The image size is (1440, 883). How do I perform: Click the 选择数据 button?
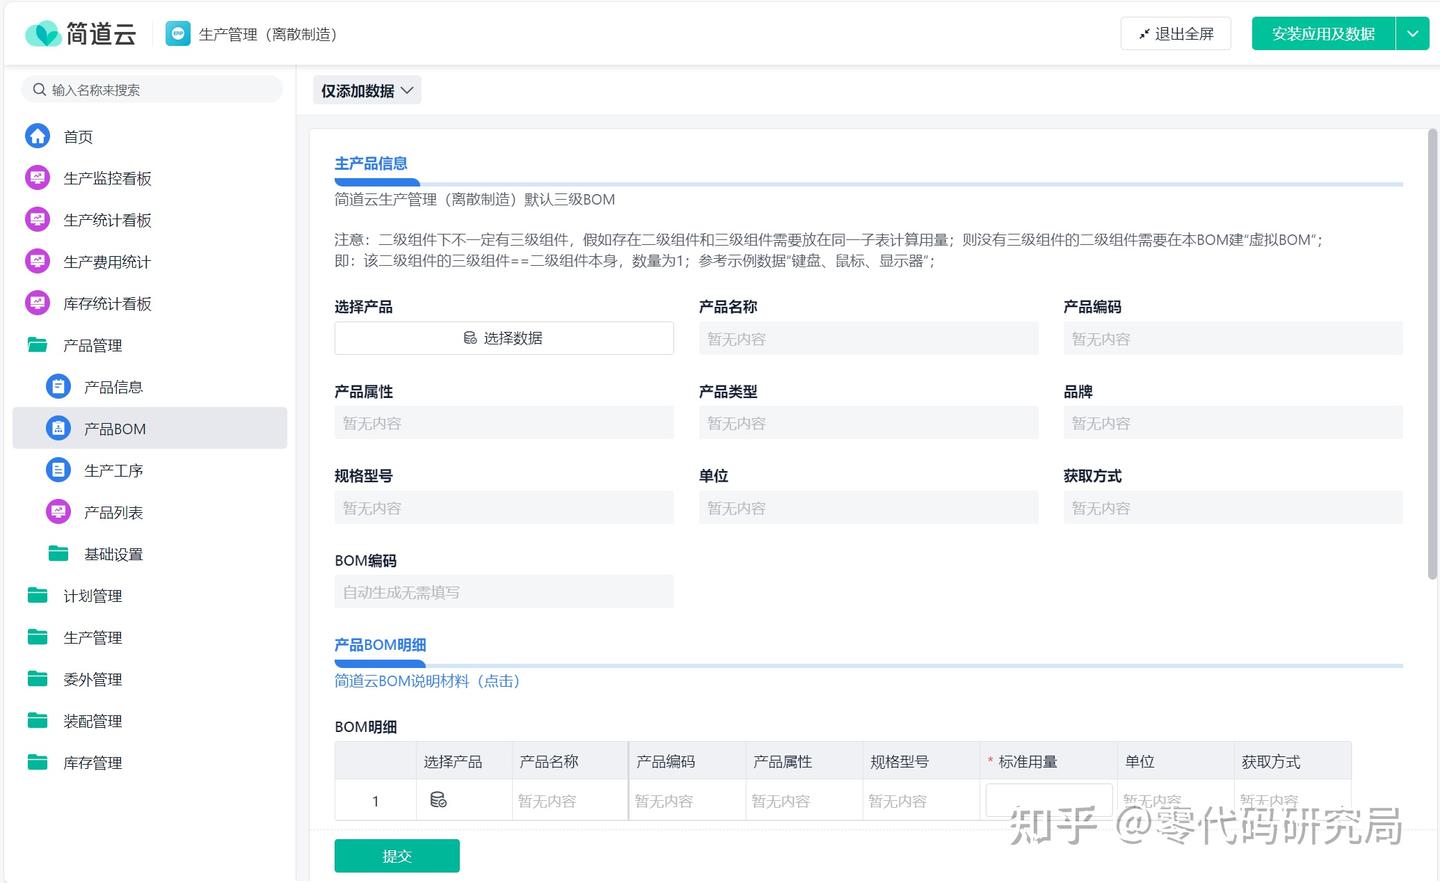coord(504,338)
